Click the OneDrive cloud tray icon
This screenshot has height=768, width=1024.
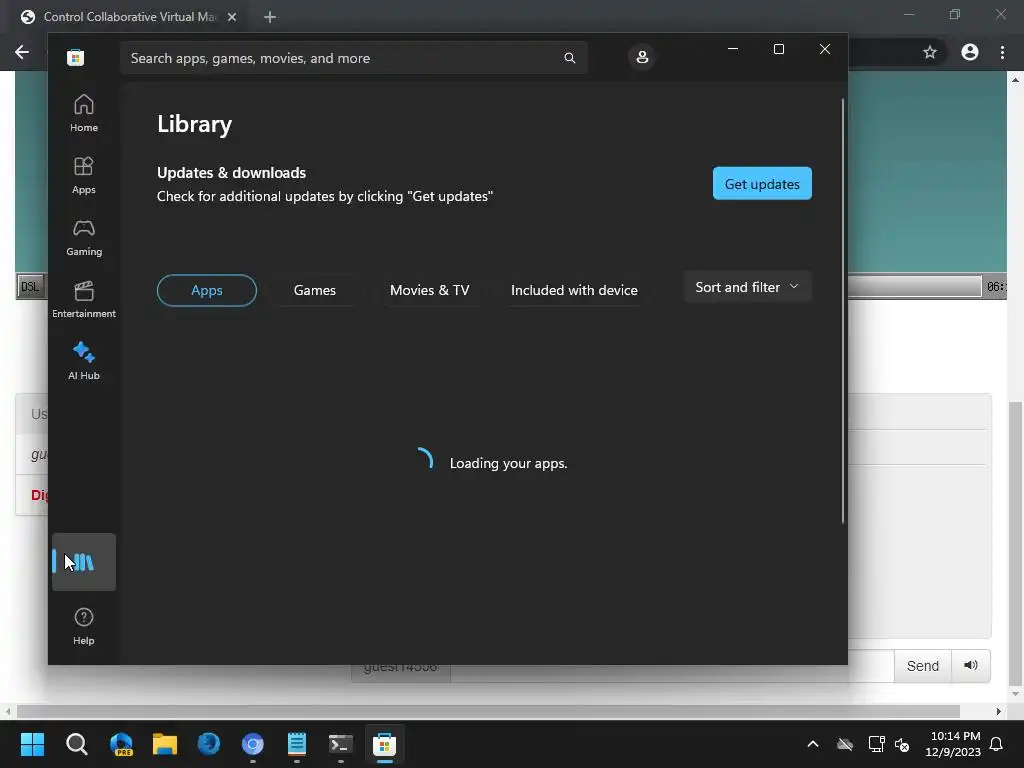coord(845,744)
